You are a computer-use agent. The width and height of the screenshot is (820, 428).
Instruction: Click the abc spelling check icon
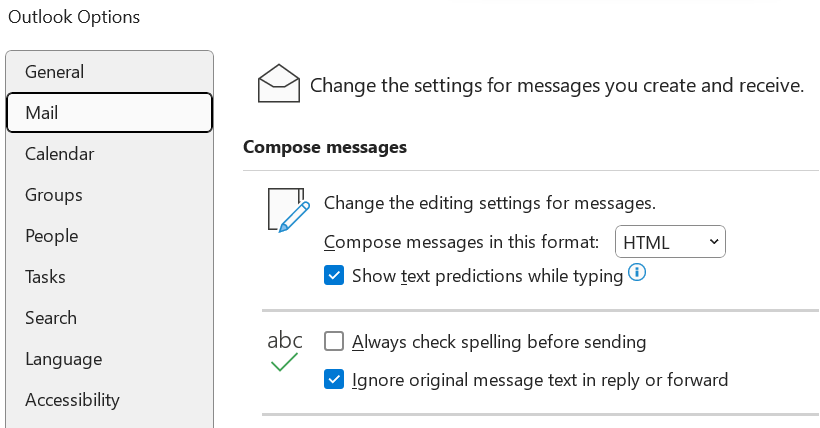tap(285, 350)
